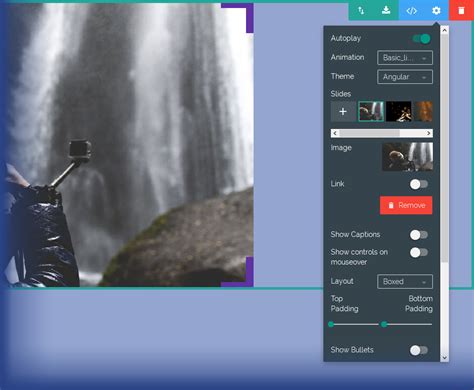474x390 pixels.
Task: Toggle the Autoplay switch
Action: [x=421, y=39]
